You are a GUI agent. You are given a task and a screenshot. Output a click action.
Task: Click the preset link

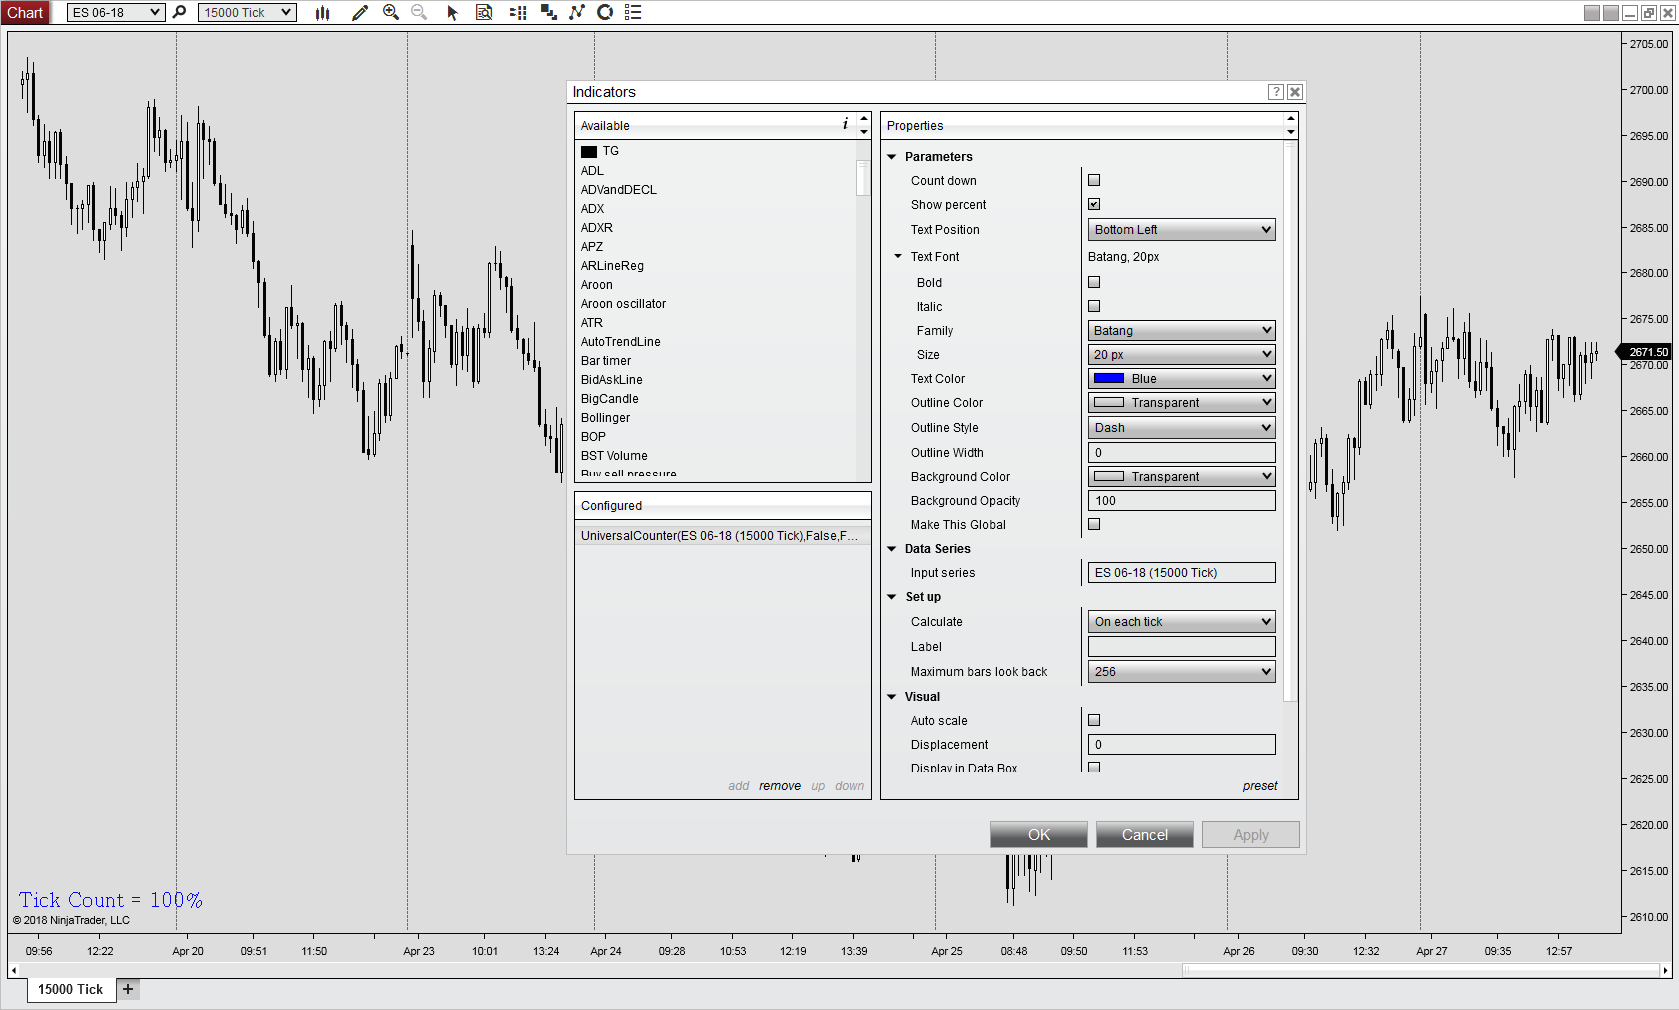(1260, 786)
